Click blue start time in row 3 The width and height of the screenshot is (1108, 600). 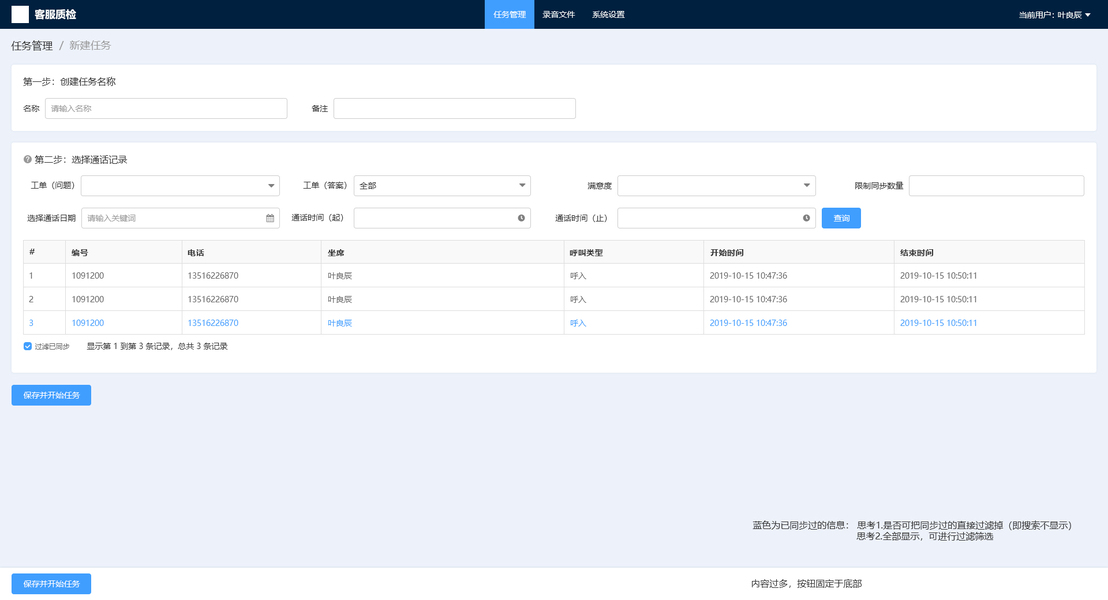(x=748, y=323)
